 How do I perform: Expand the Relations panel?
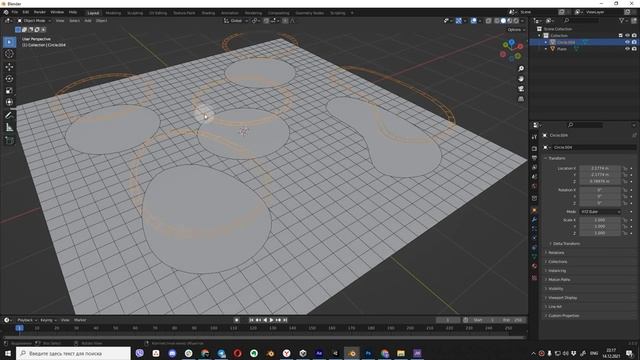click(x=556, y=253)
